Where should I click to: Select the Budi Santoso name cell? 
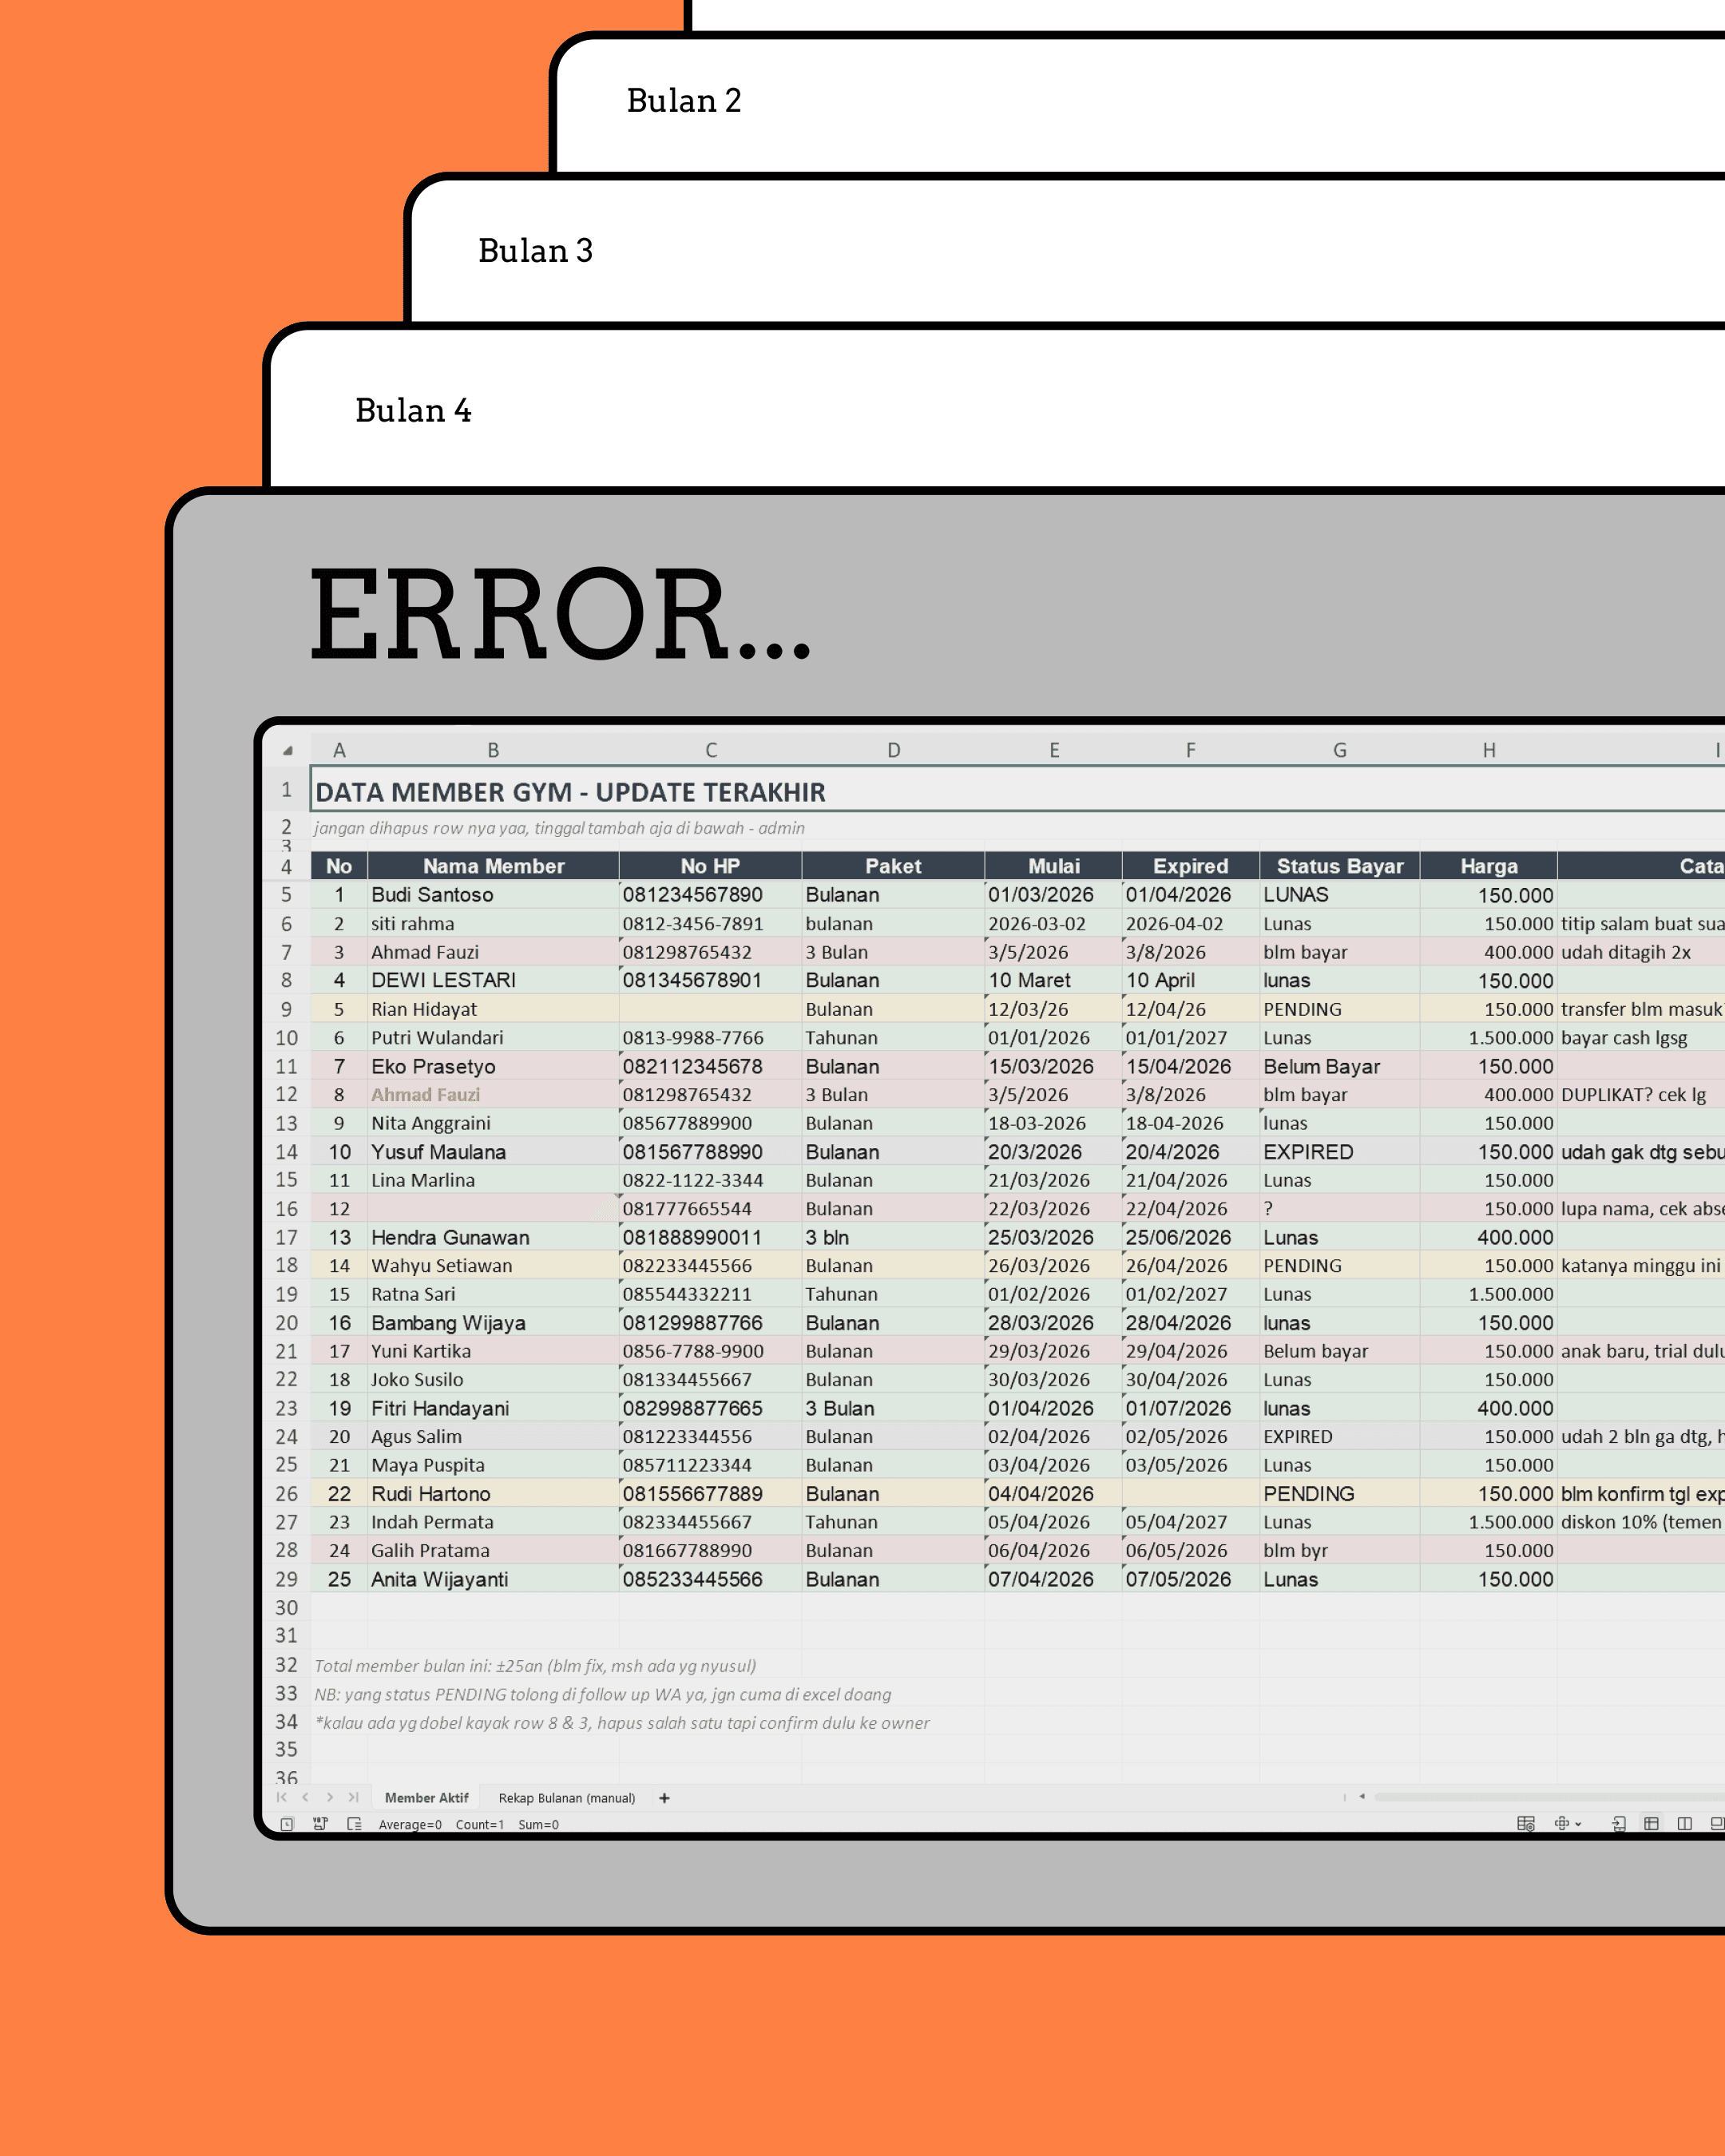coord(494,895)
